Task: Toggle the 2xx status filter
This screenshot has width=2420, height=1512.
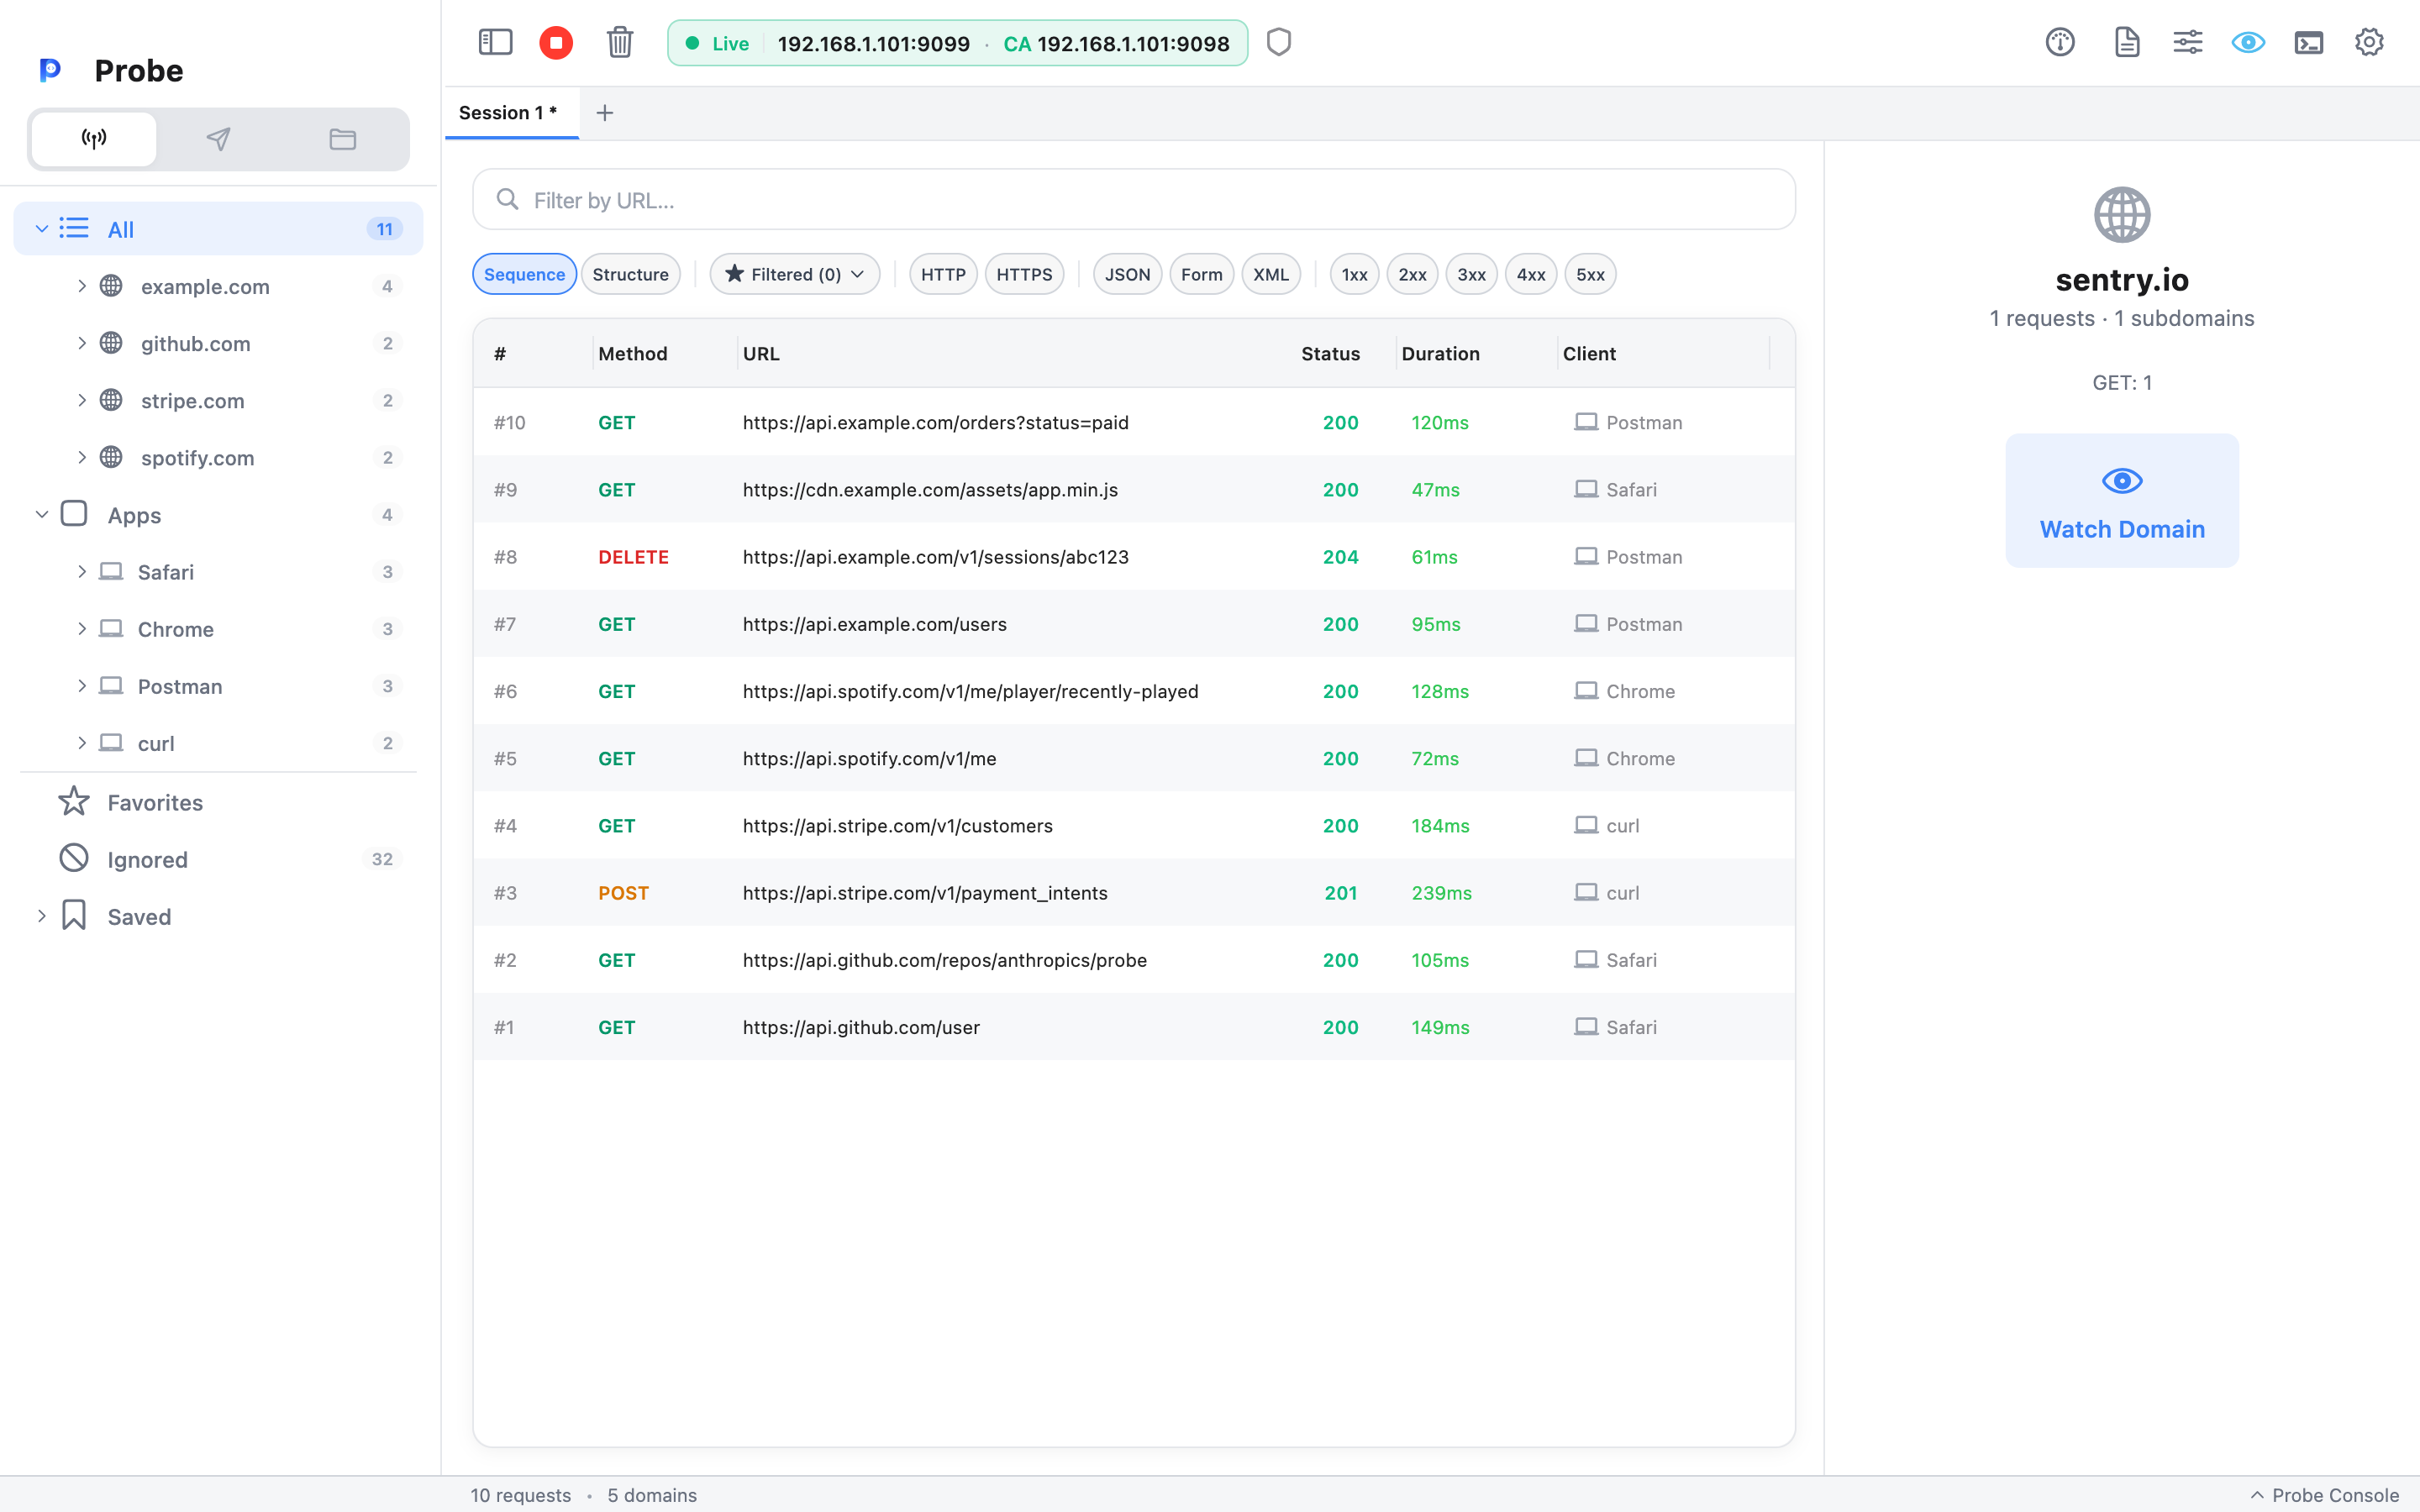Action: tap(1412, 274)
